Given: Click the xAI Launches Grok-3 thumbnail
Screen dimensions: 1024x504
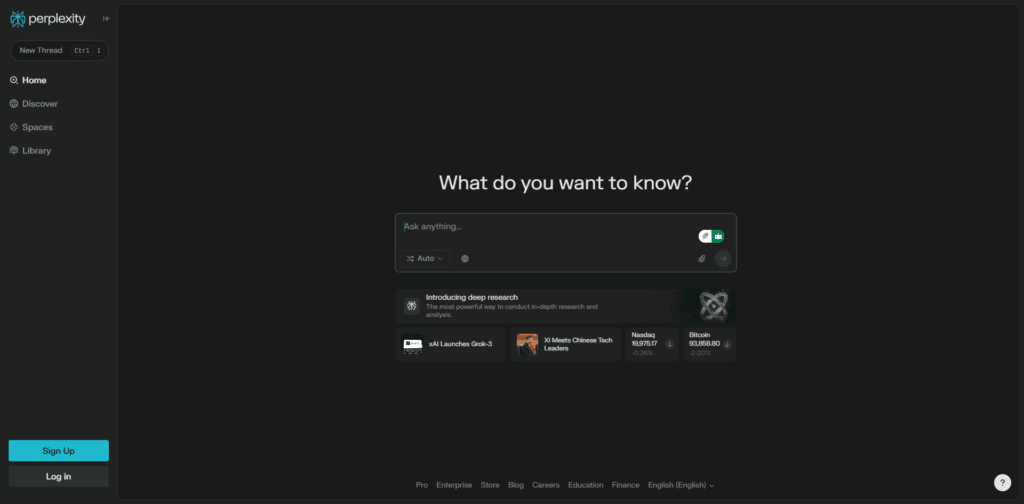Looking at the screenshot, I should (412, 345).
